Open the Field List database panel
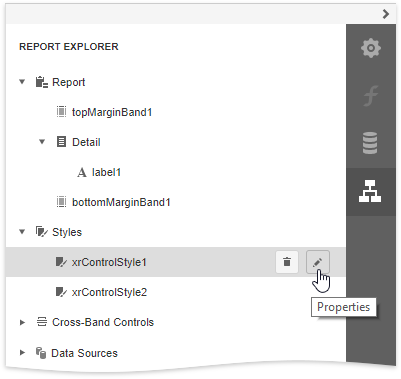 click(370, 143)
